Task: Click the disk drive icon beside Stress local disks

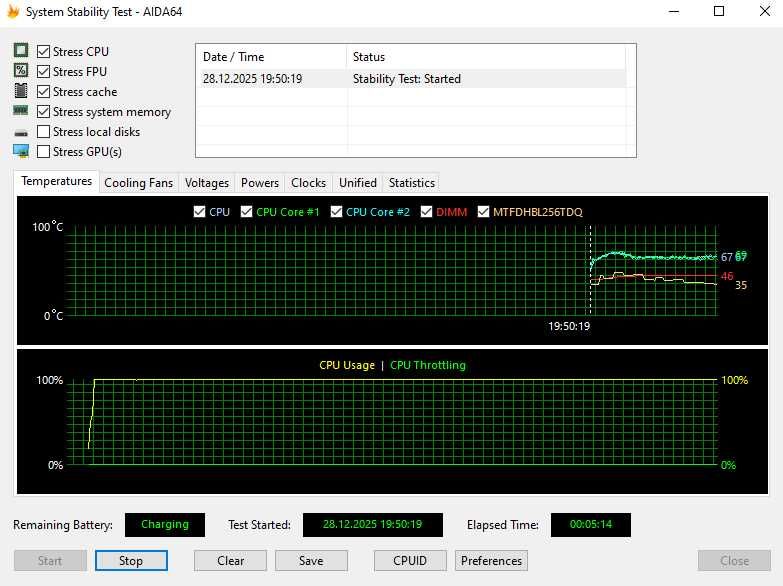Action: [21, 133]
